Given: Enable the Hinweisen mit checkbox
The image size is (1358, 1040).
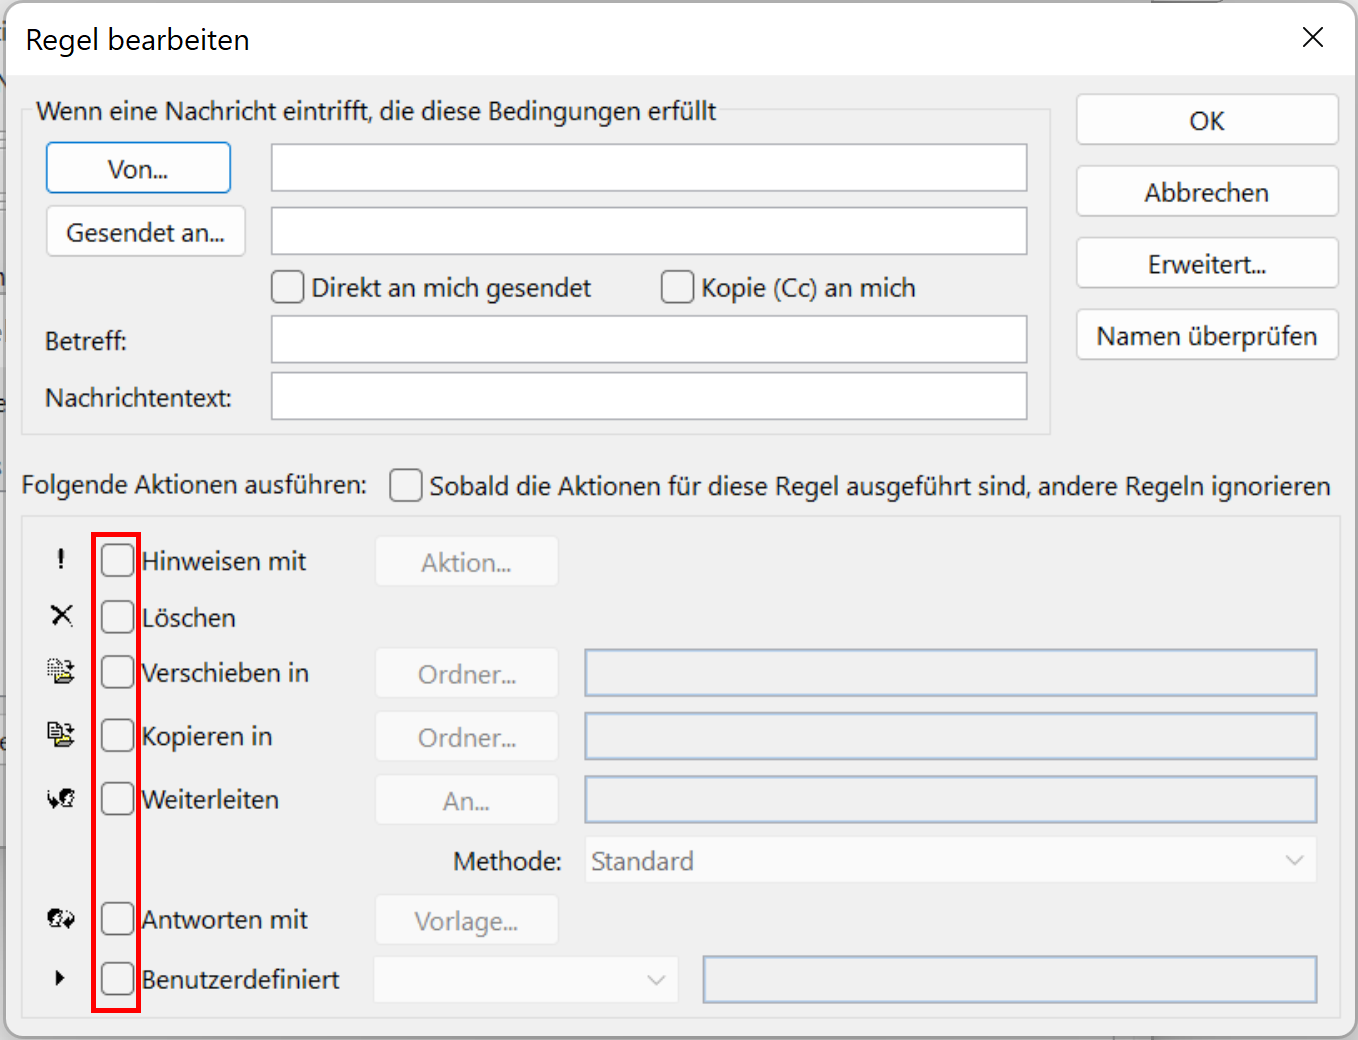Looking at the screenshot, I should [118, 560].
